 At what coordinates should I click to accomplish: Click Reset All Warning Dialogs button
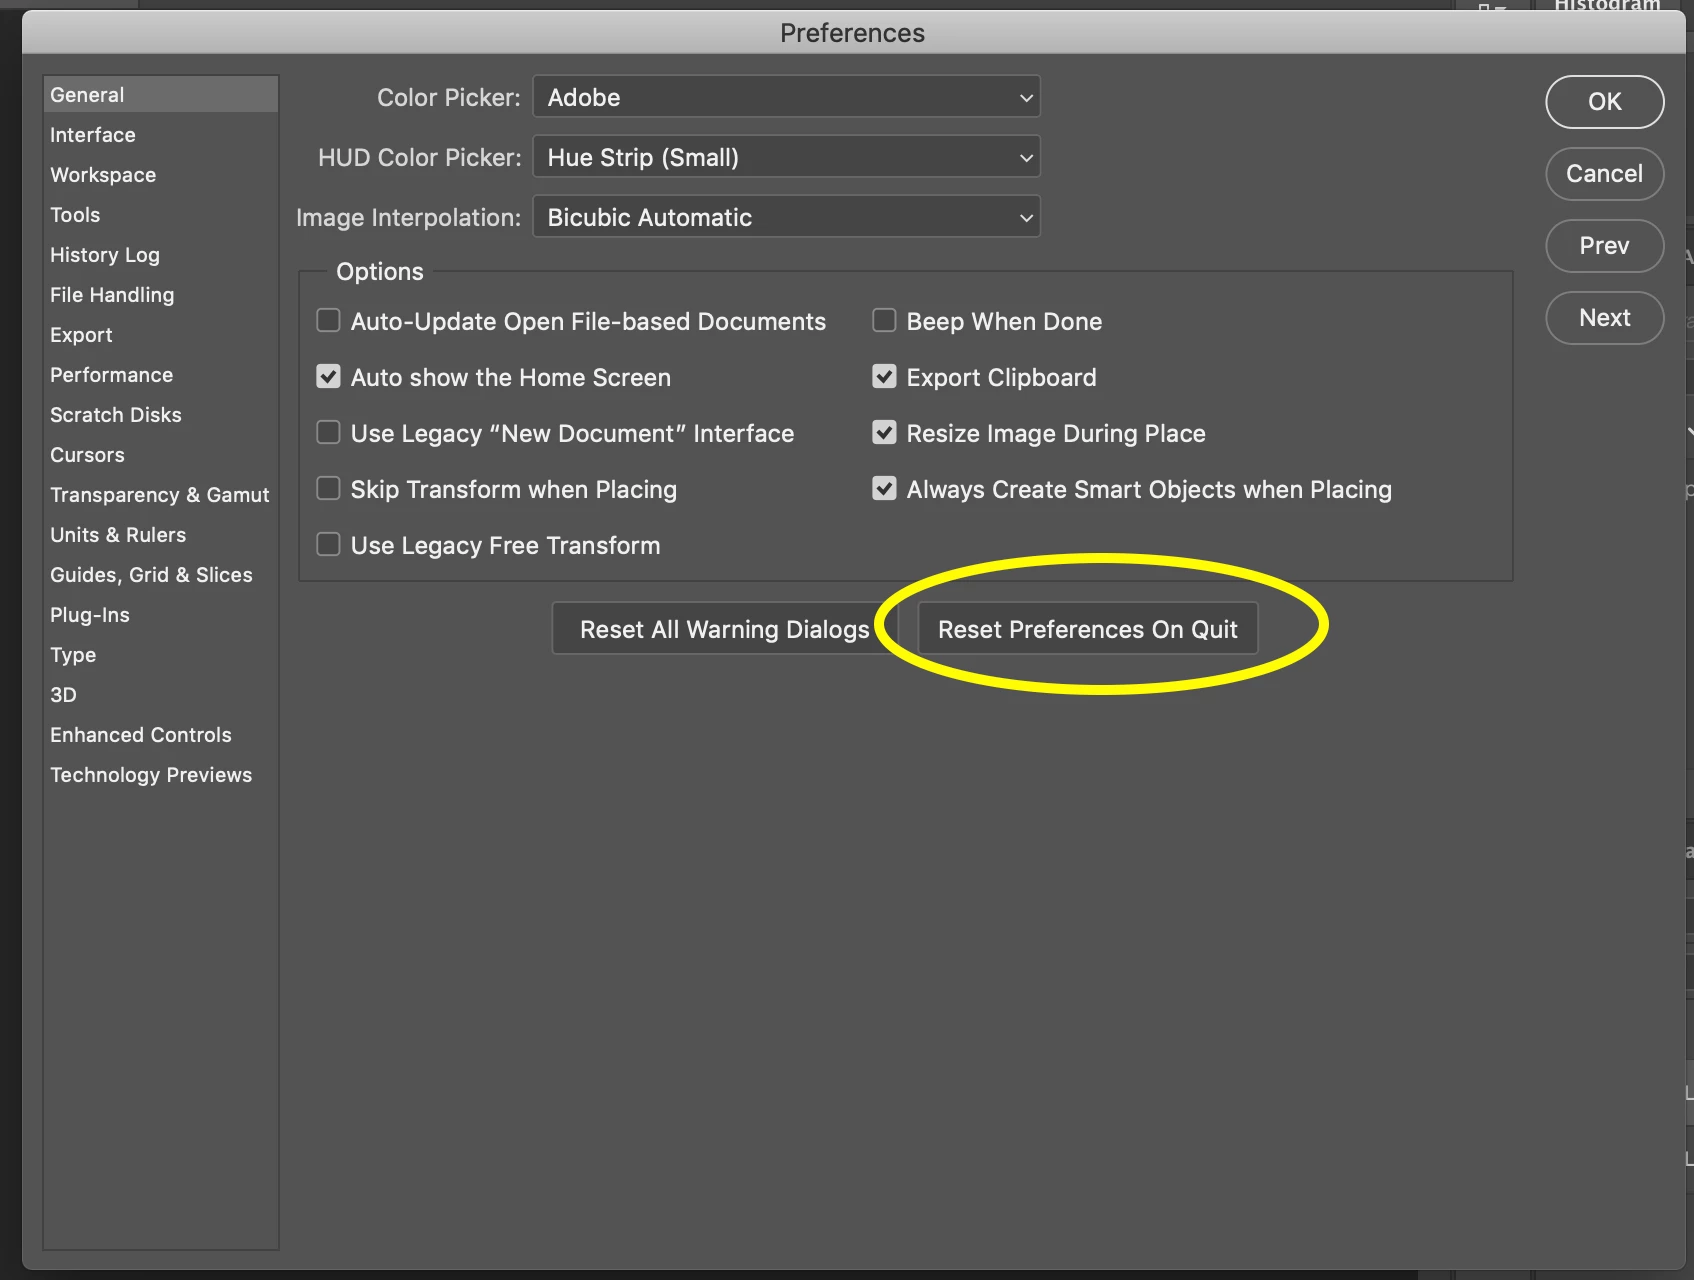coord(725,629)
